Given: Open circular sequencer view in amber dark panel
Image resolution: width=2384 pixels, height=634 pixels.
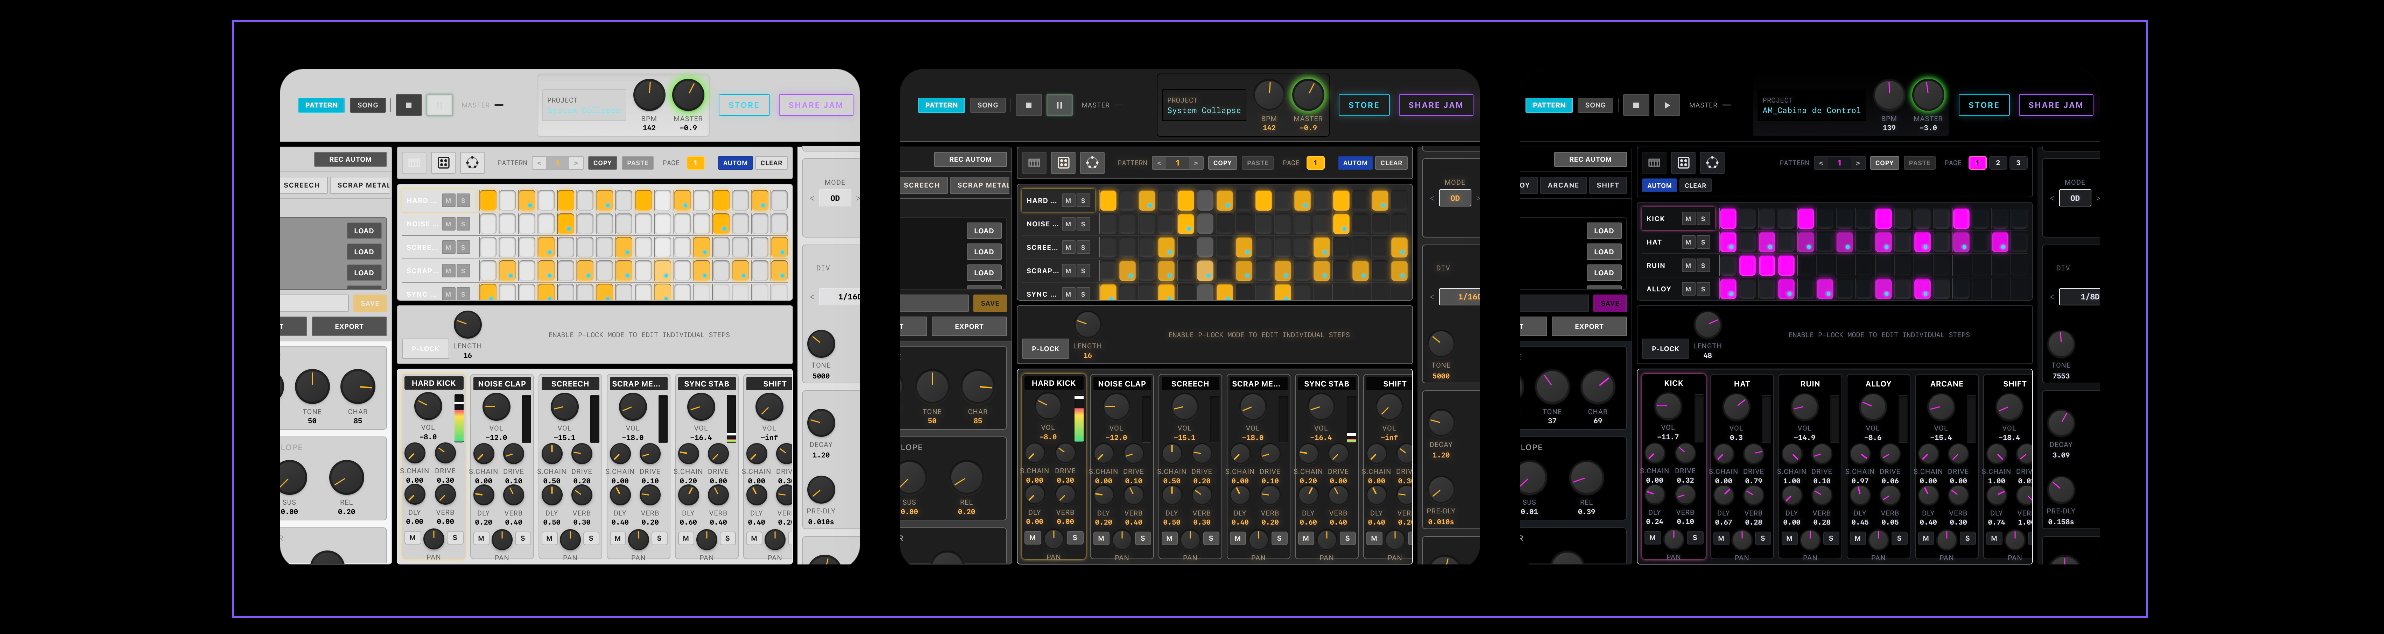Looking at the screenshot, I should [x=1093, y=163].
